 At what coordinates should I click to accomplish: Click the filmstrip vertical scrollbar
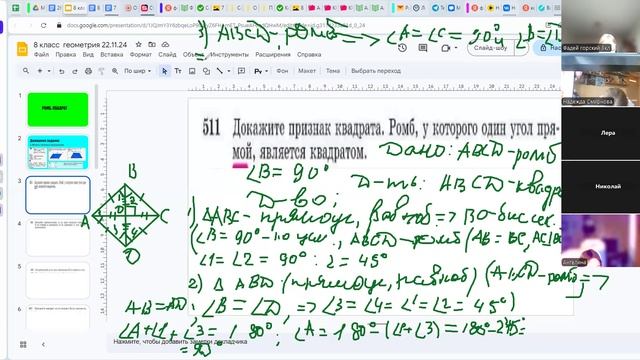[x=97, y=127]
